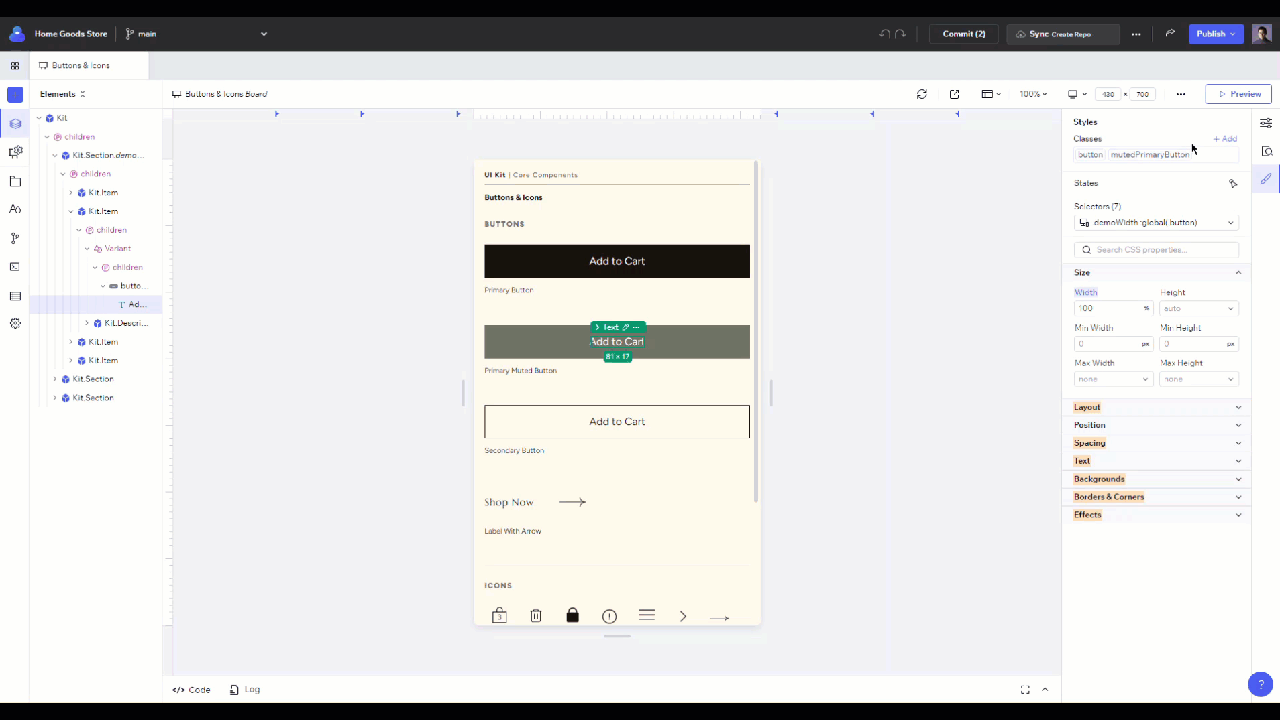
Task: Click the mutedPrimaryButton class tag
Action: pos(1150,155)
